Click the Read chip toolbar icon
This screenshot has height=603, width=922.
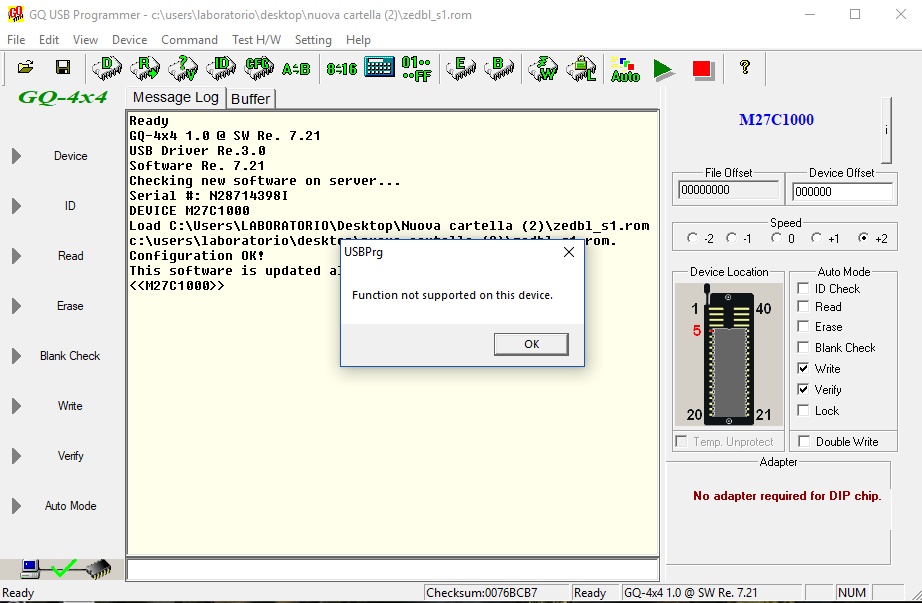click(146, 68)
